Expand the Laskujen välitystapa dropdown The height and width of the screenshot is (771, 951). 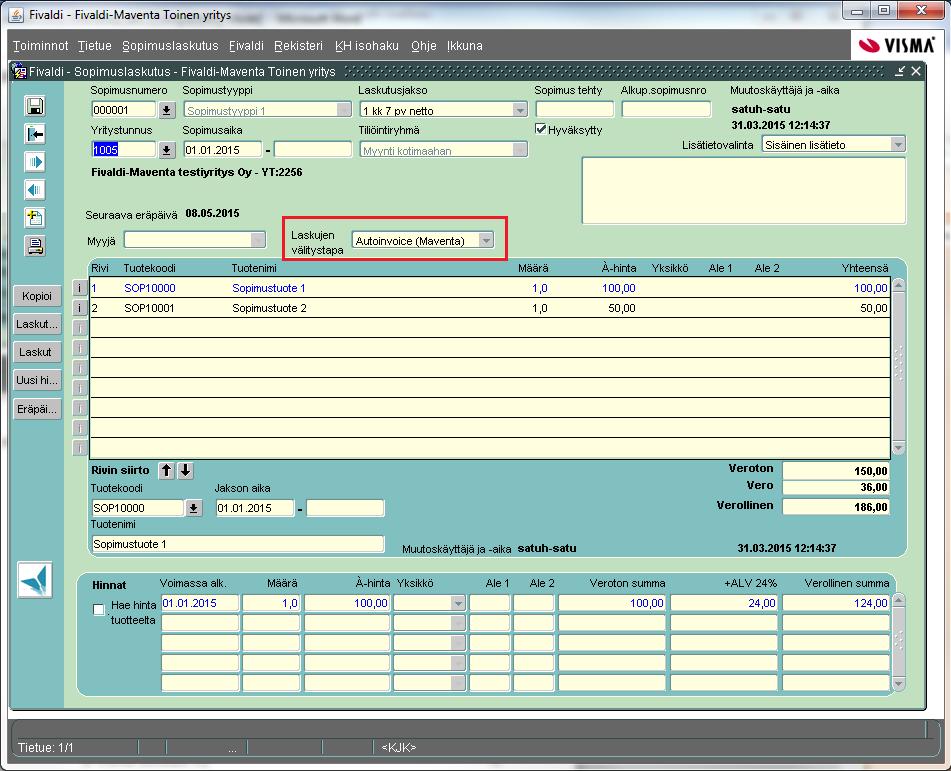pyautogui.click(x=486, y=240)
